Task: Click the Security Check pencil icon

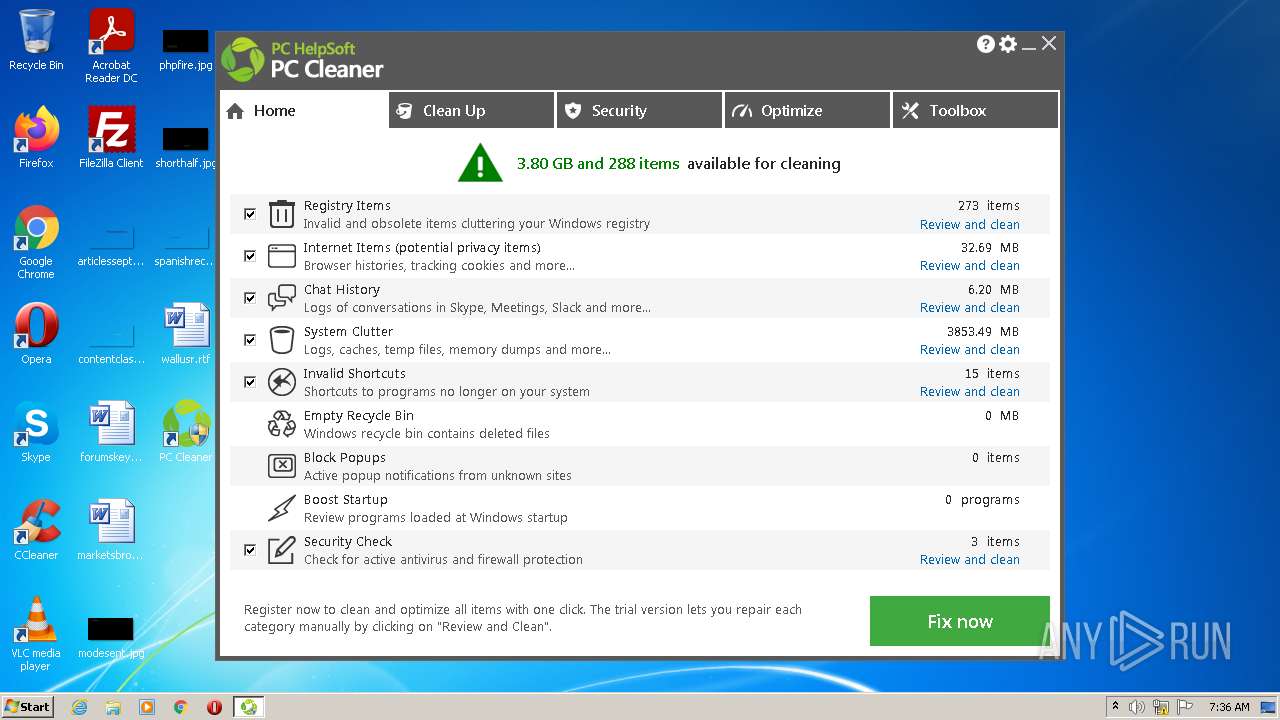Action: 282,550
